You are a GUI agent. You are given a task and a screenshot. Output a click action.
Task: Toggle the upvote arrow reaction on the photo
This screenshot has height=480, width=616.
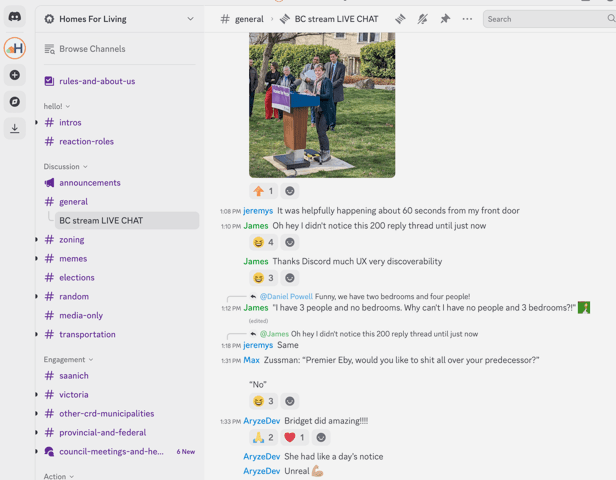tap(263, 191)
